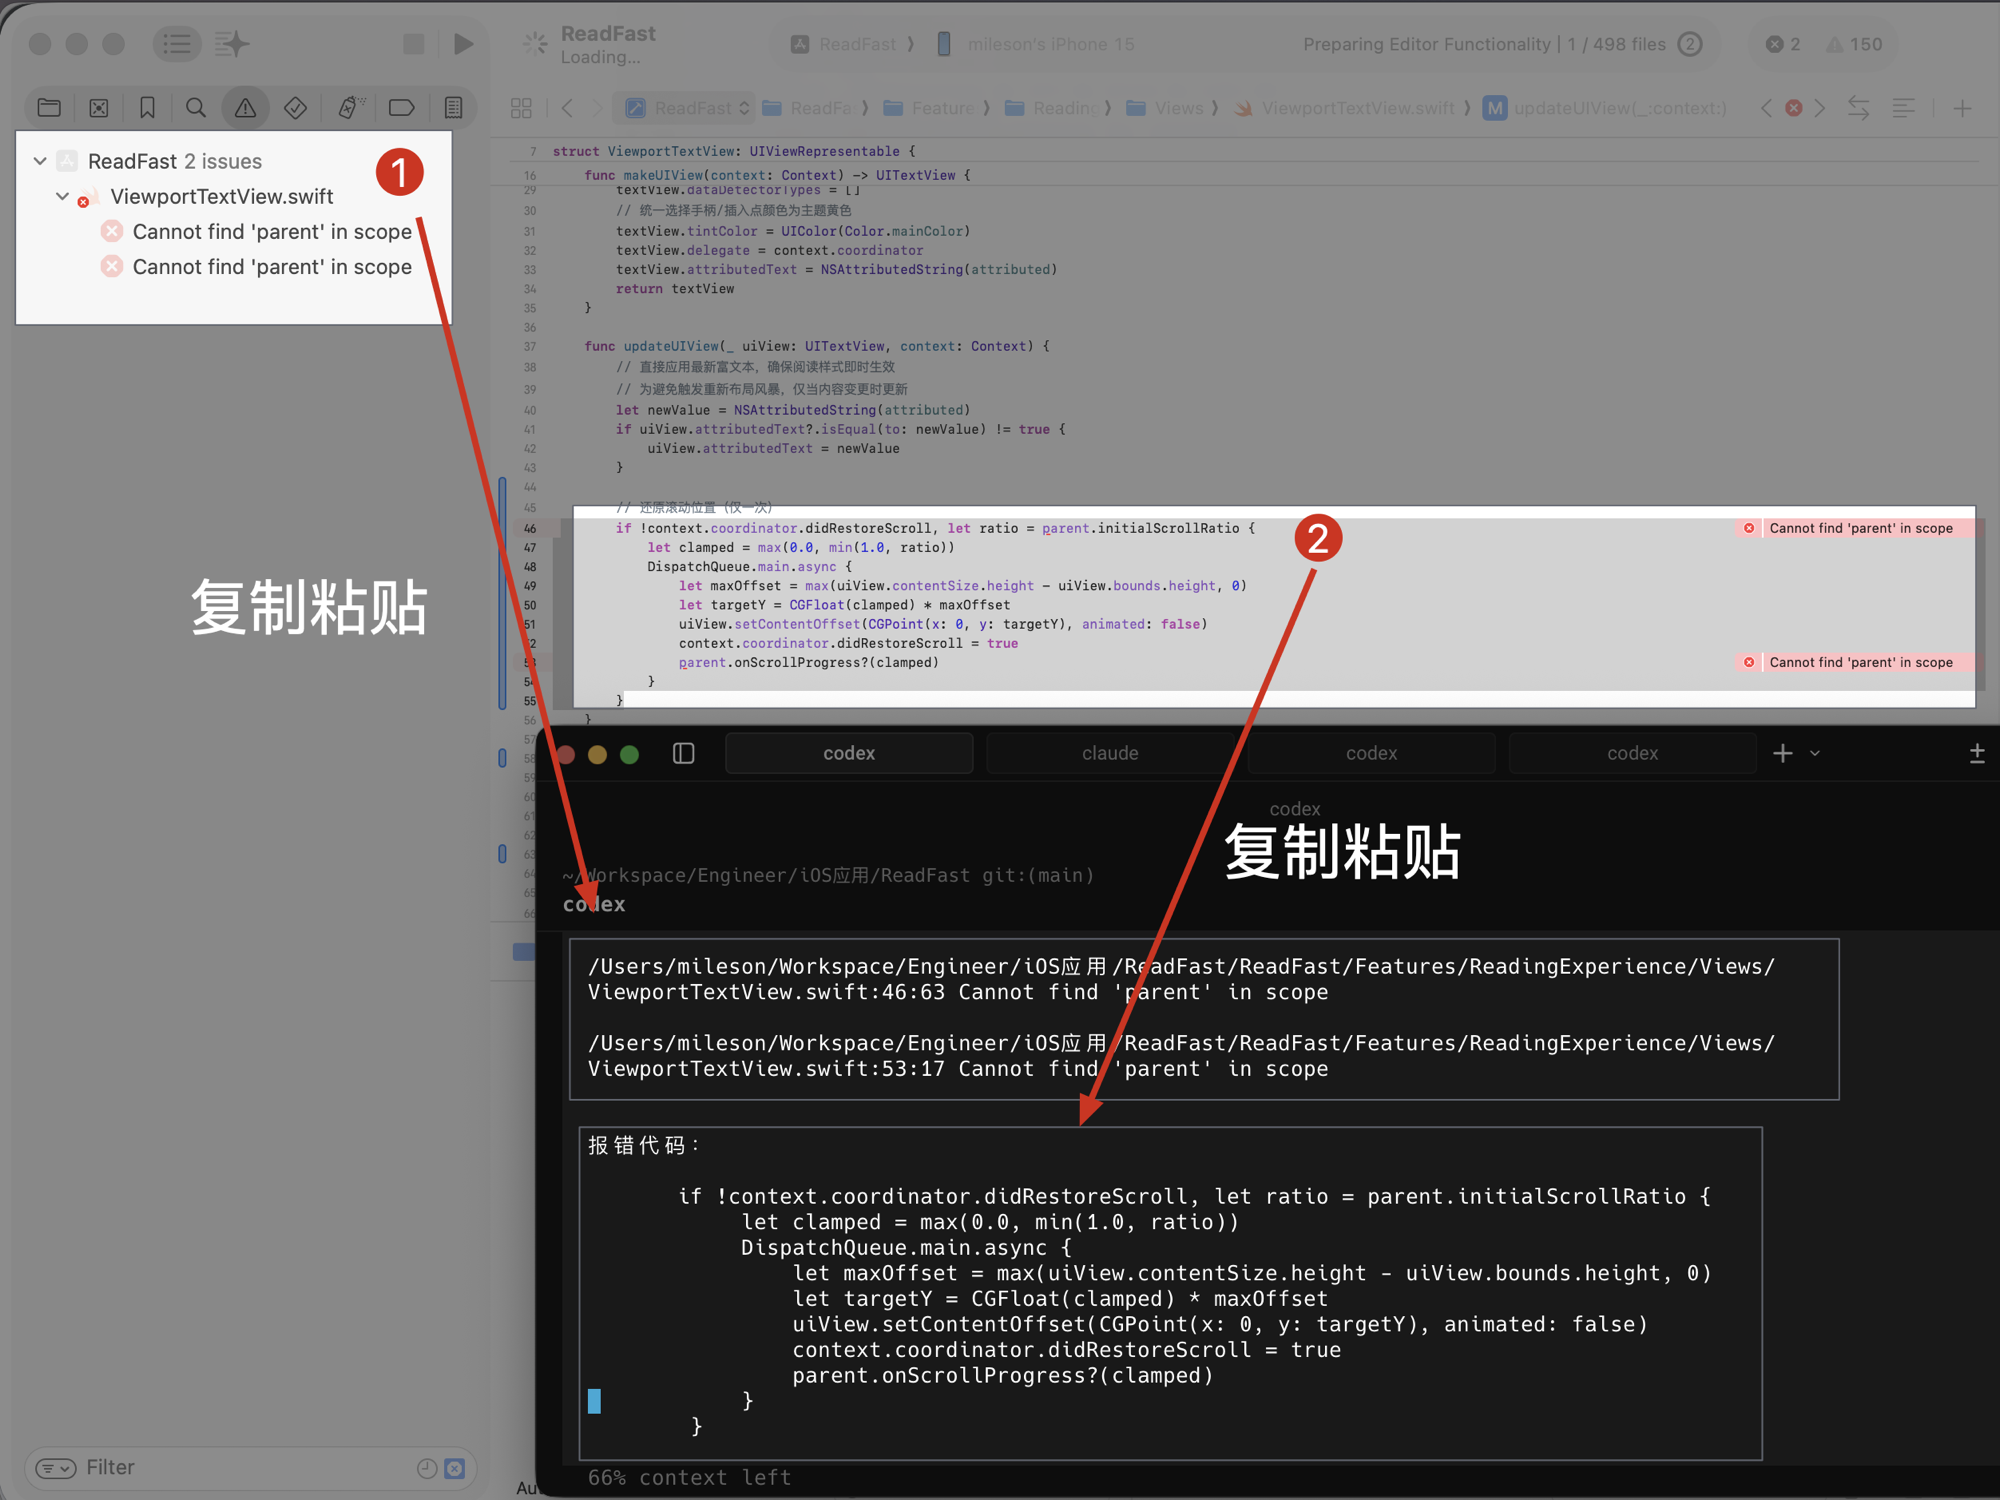Switch to the claude terminal tab
2000x1500 pixels.
(1109, 753)
